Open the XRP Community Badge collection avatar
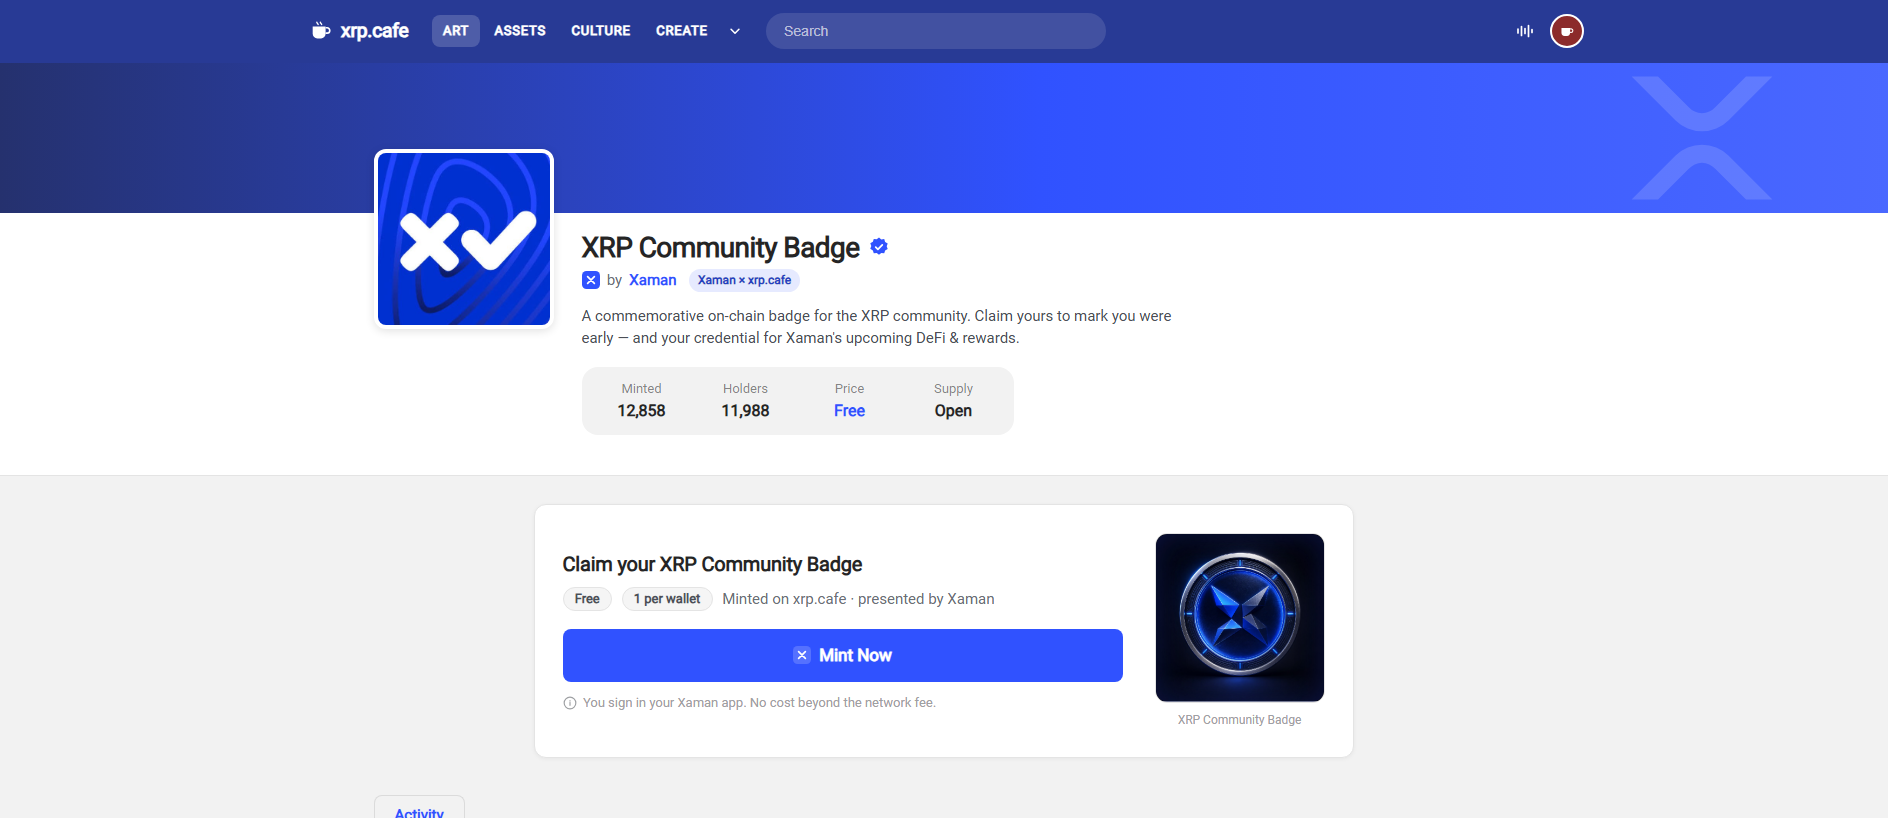The width and height of the screenshot is (1888, 818). point(464,239)
